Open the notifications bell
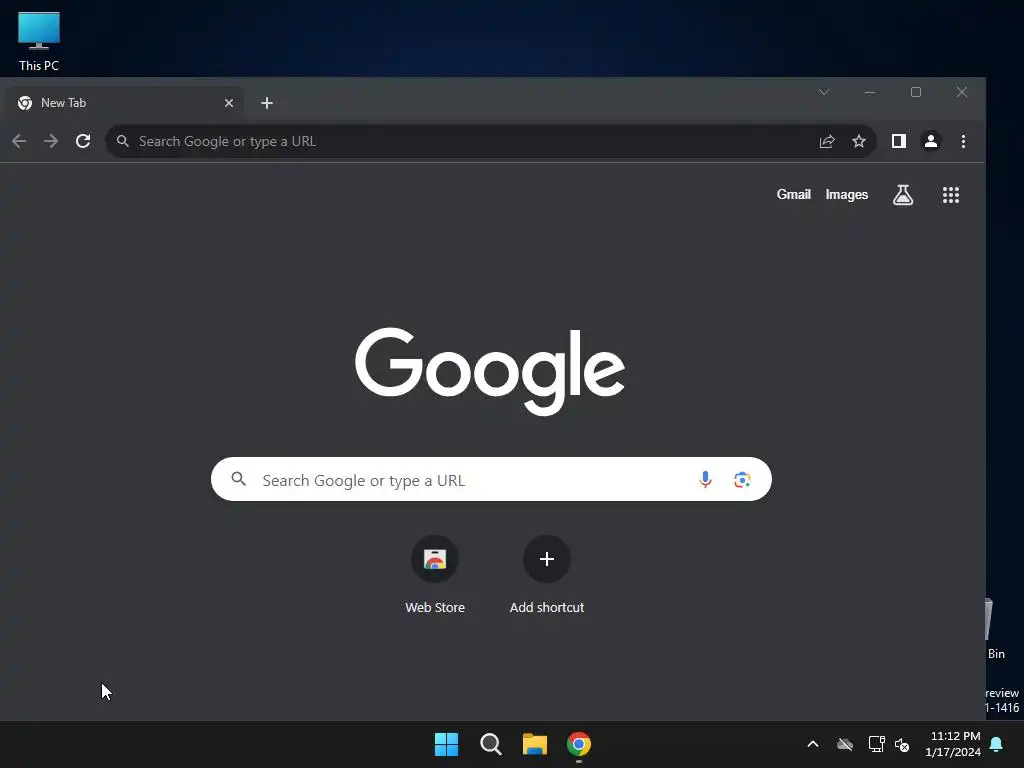This screenshot has height=768, width=1024. [x=997, y=744]
